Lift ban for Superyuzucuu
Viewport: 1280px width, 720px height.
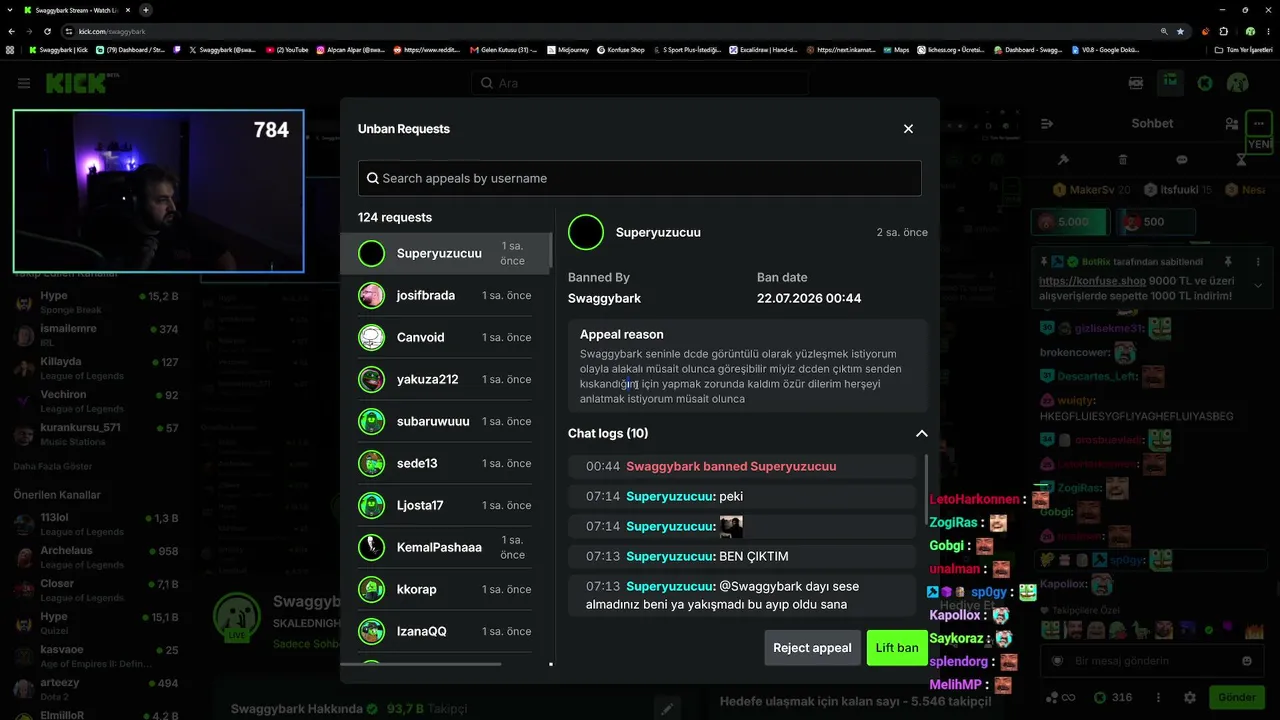pyautogui.click(x=897, y=648)
